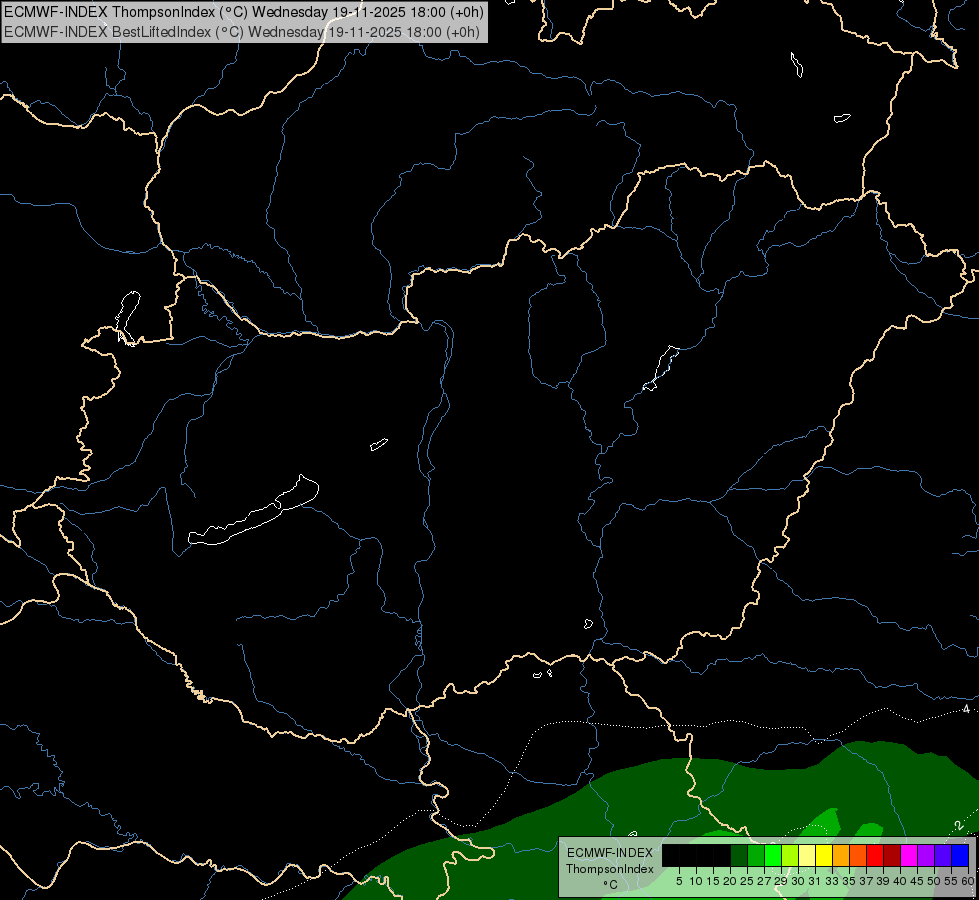Select the medium green 25-27 legend swatch
979x900 pixels.
click(x=755, y=855)
